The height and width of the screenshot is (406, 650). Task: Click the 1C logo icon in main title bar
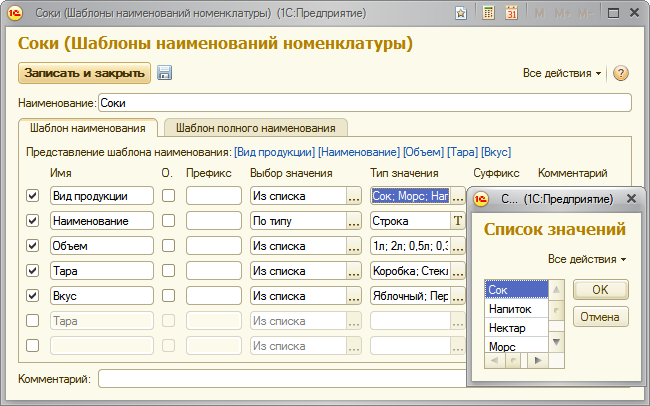(15, 13)
